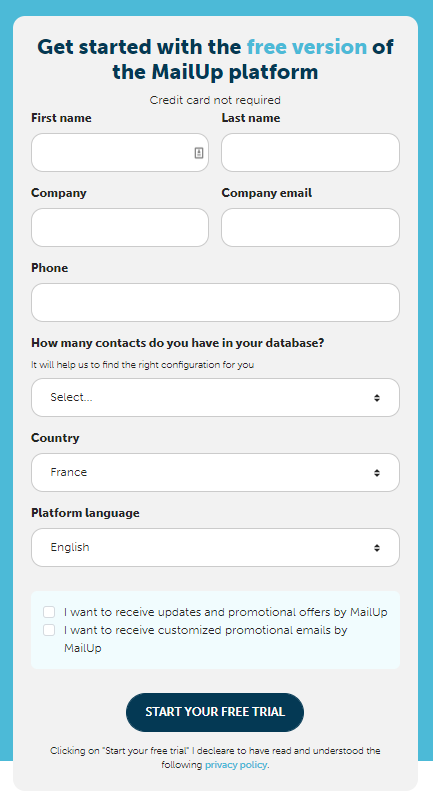
Task: Click the Start Your Free Trial button
Action: tap(215, 712)
